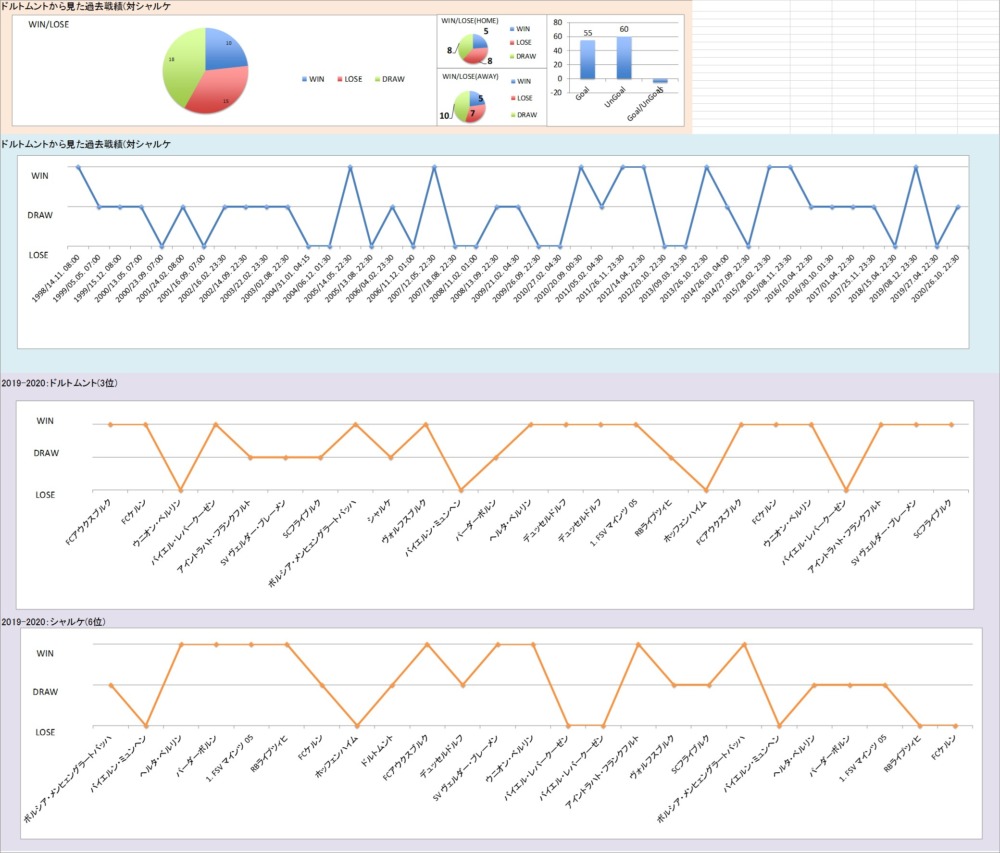Click the date label "2019/08.12. 23:30"
The image size is (1000, 853).
coord(893,279)
